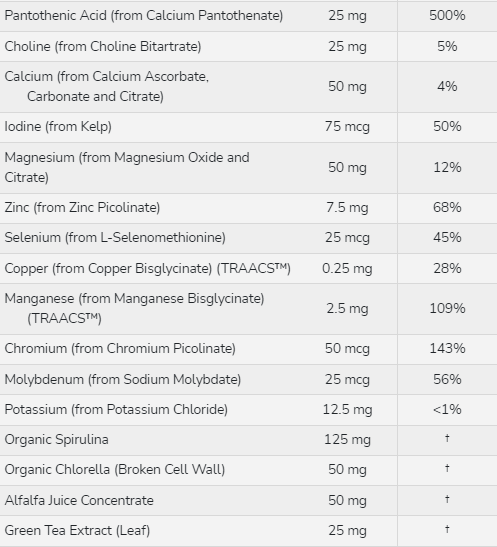Click the <1% potassium daily value
497x547 pixels.
point(447,410)
